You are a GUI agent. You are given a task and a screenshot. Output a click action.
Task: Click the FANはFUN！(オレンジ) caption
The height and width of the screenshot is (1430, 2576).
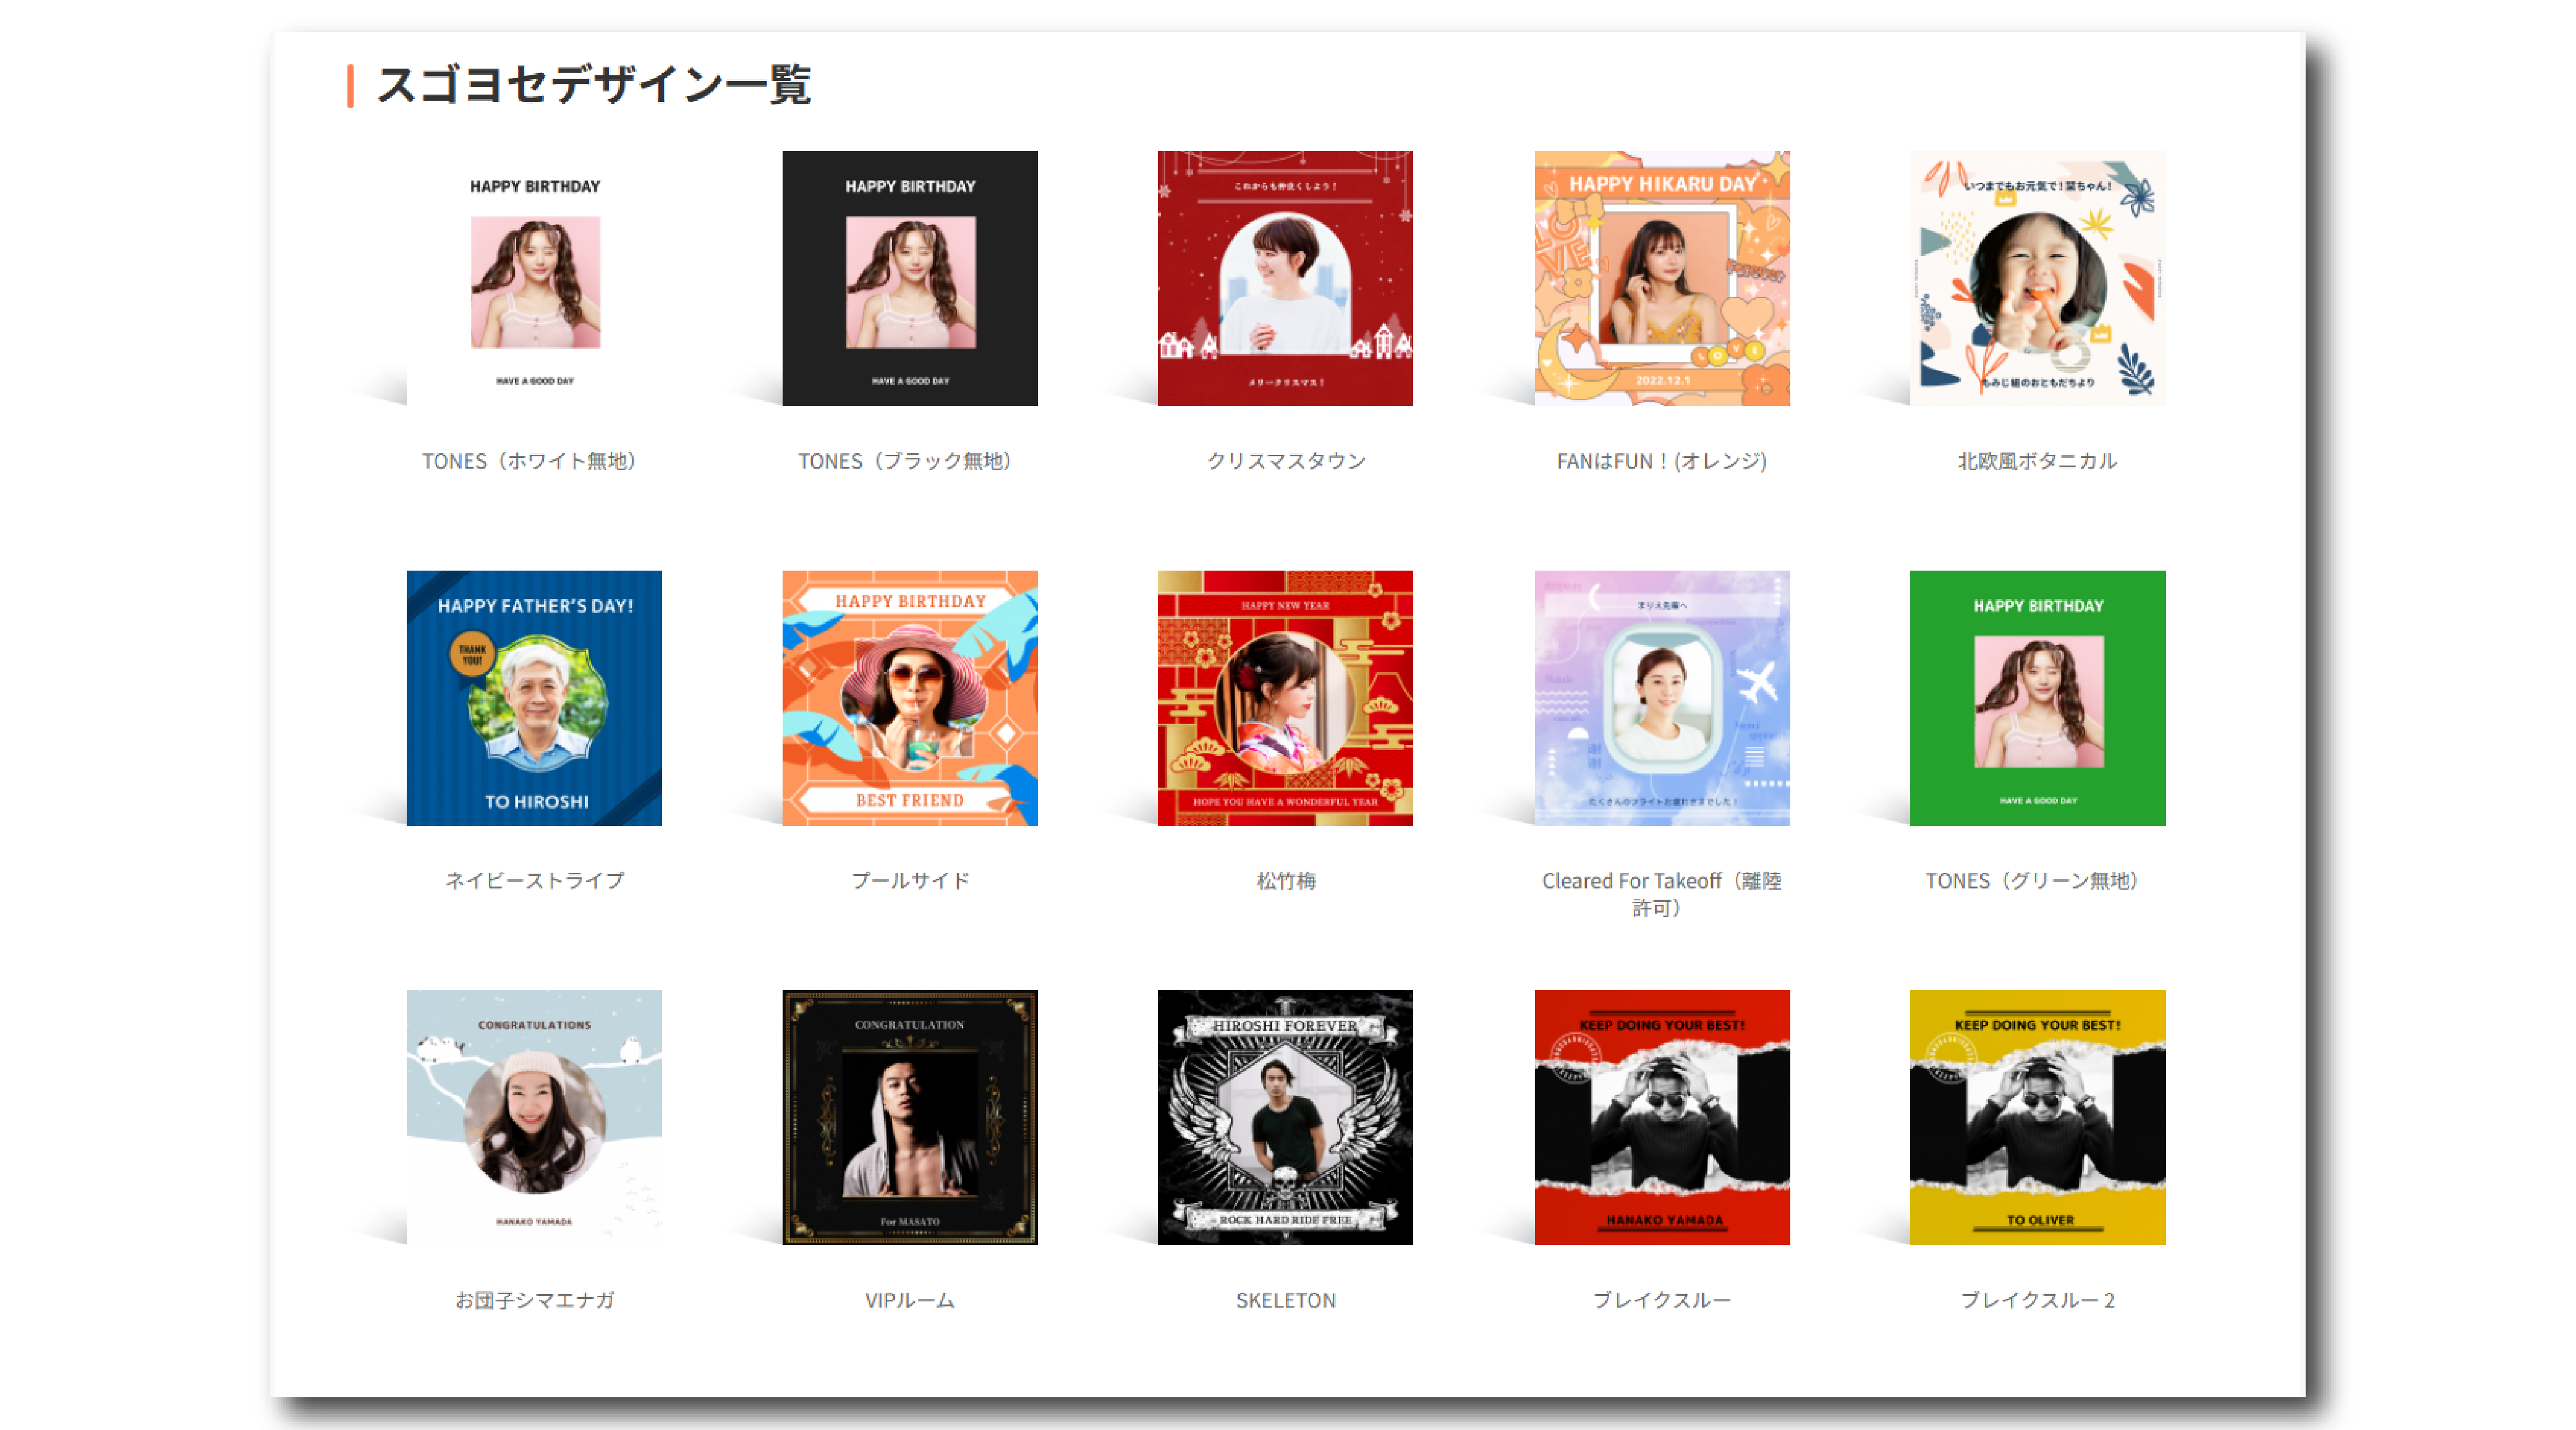(x=1661, y=461)
